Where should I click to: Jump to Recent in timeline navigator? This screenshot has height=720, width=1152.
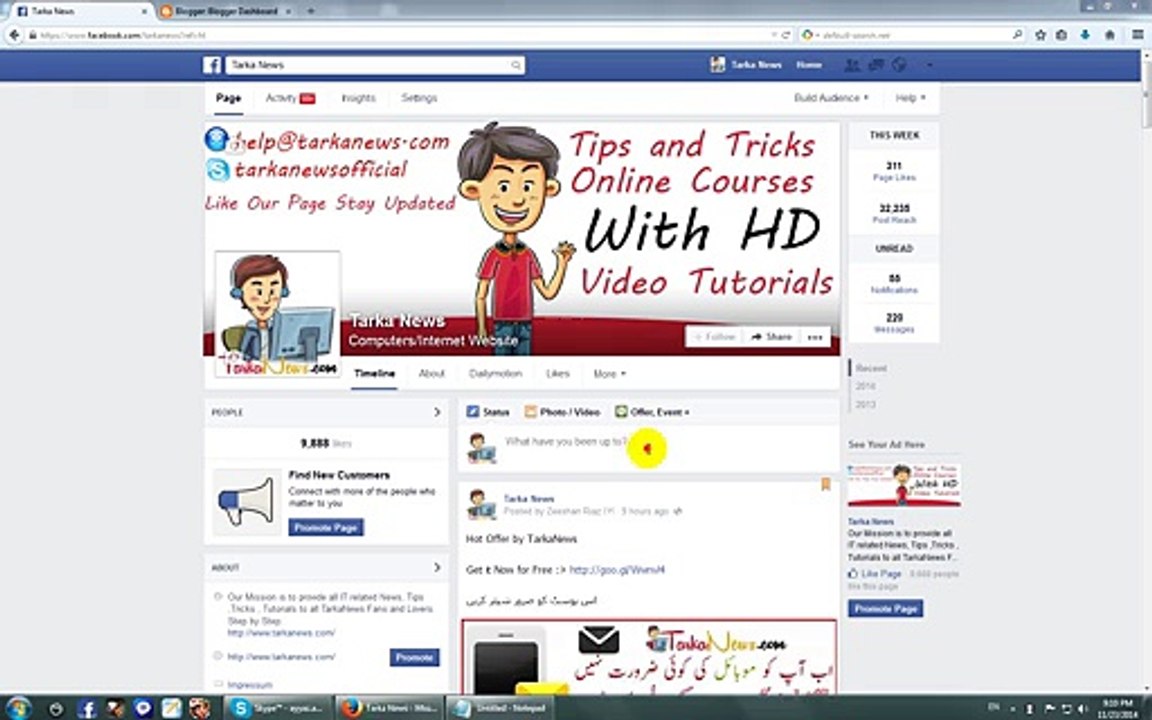click(871, 368)
